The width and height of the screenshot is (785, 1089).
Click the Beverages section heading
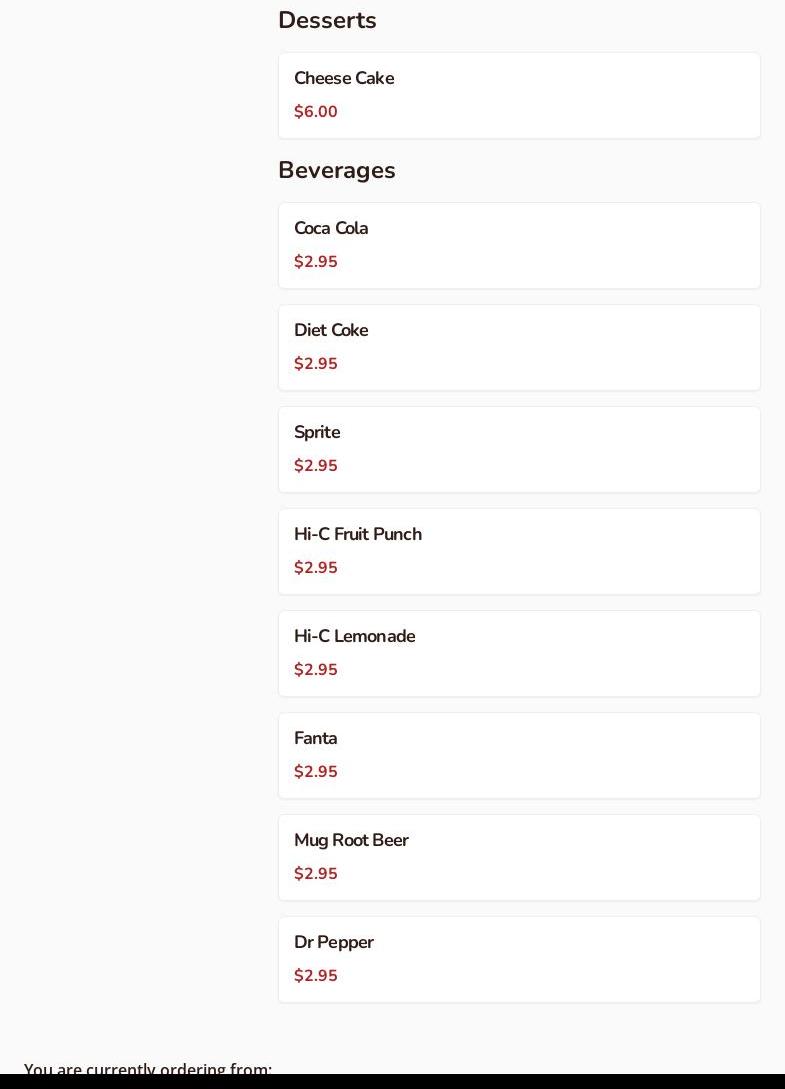coord(337,170)
